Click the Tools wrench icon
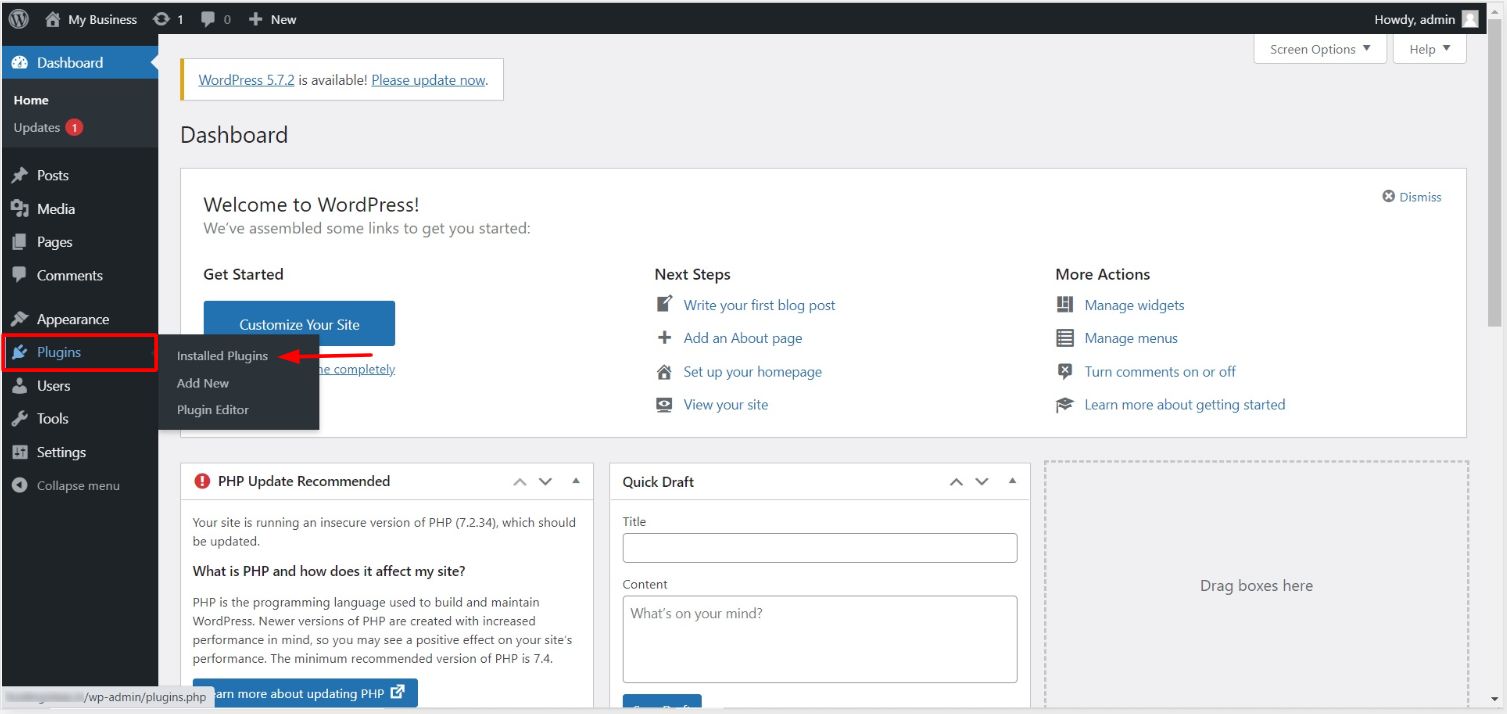 [x=20, y=419]
